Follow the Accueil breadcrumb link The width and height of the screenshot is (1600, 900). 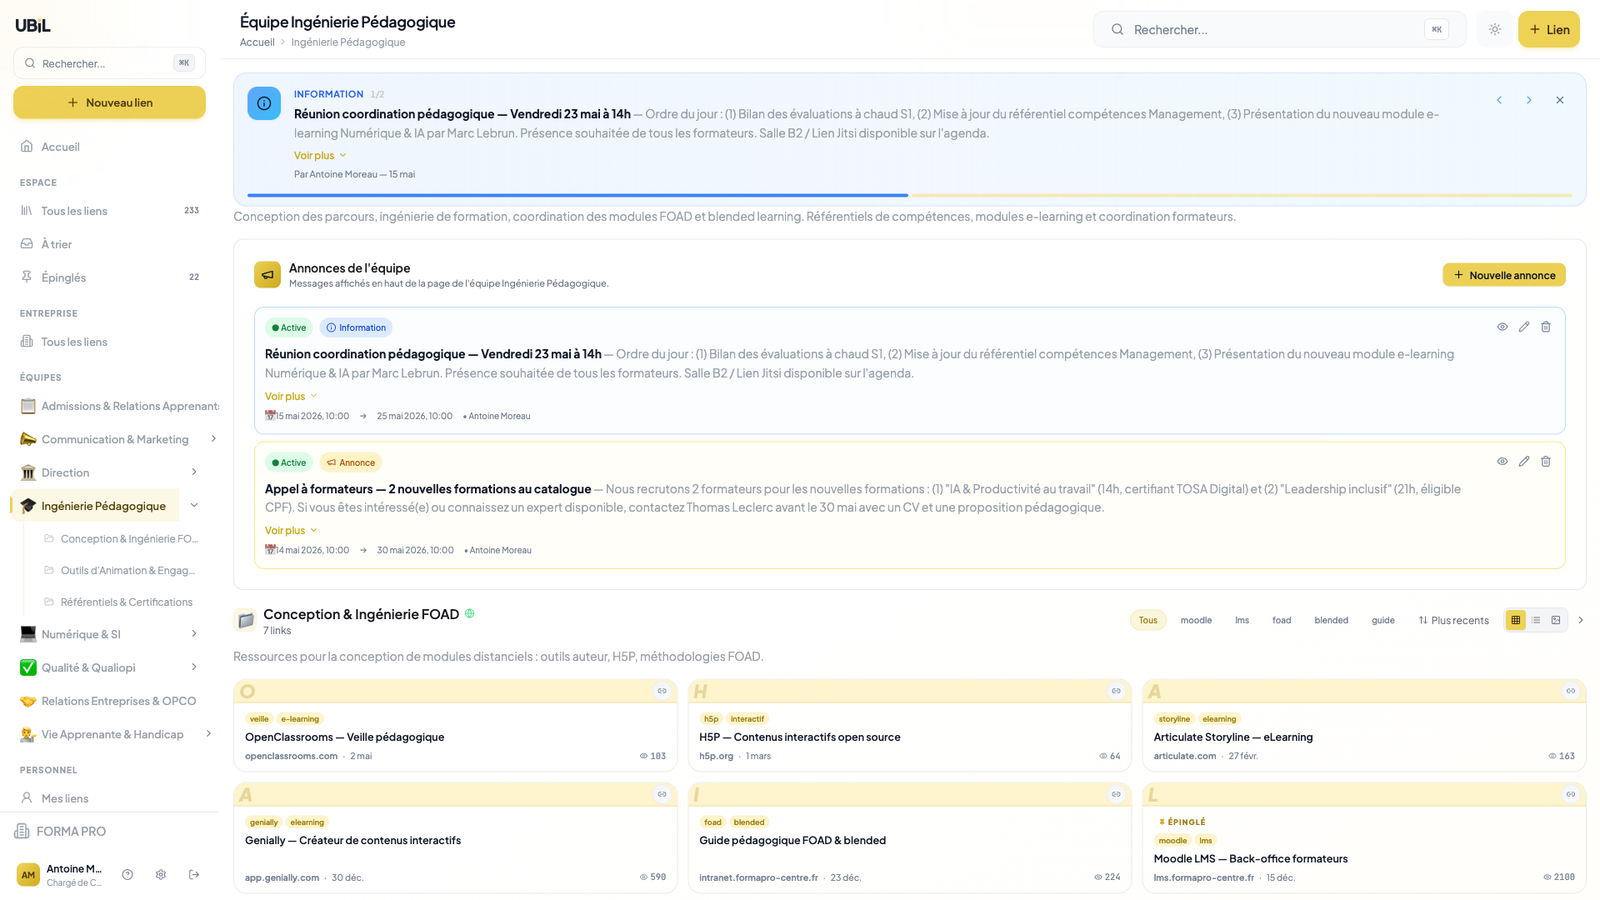pos(257,42)
